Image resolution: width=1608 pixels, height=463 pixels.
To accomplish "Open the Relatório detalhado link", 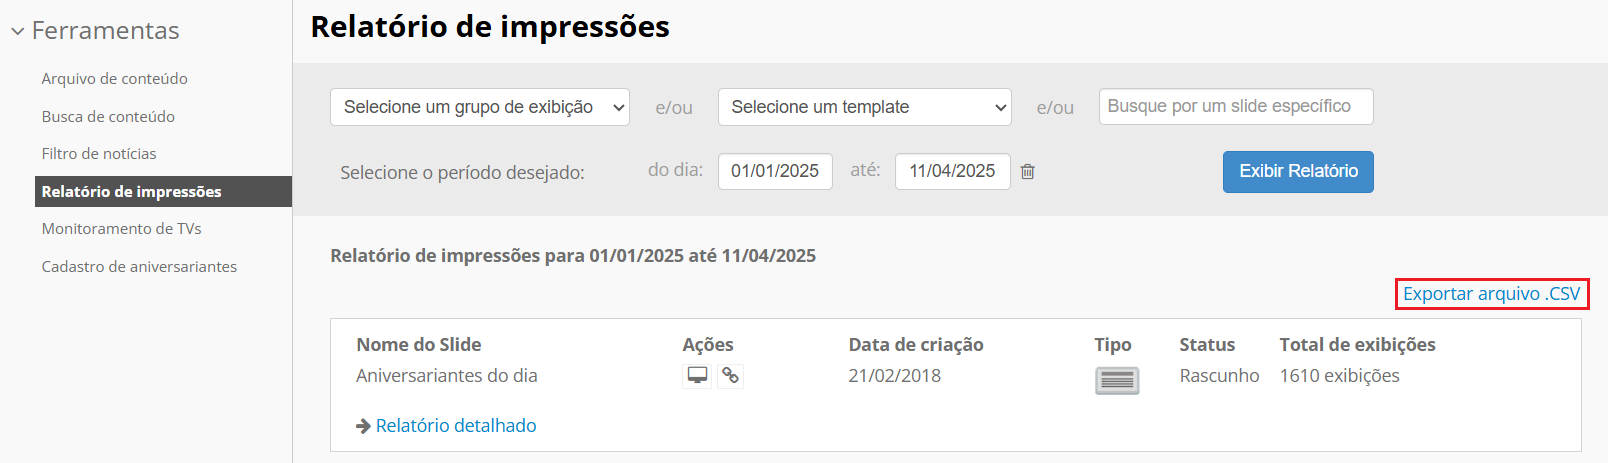I will (456, 426).
